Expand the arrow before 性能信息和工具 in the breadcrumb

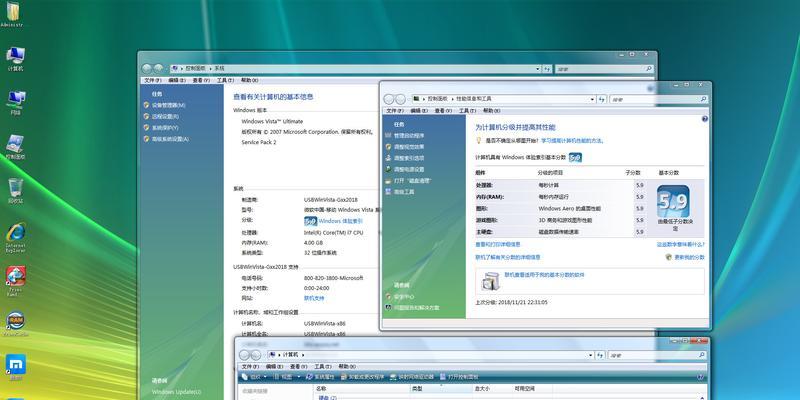452,99
